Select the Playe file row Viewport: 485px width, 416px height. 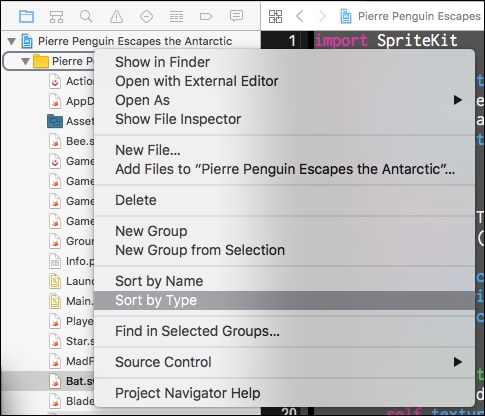coord(48,321)
